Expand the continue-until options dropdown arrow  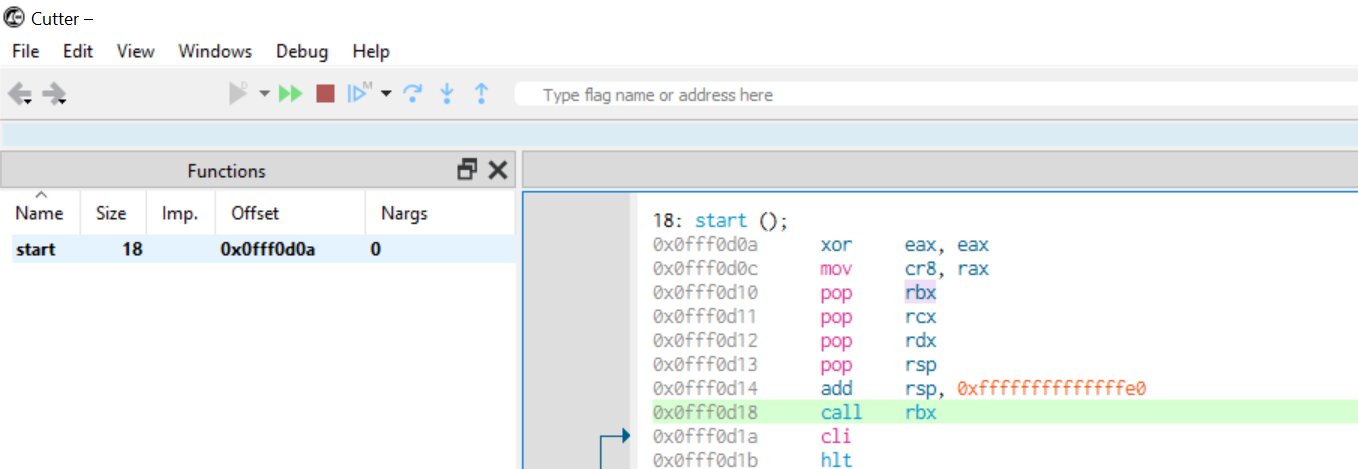pos(386,94)
